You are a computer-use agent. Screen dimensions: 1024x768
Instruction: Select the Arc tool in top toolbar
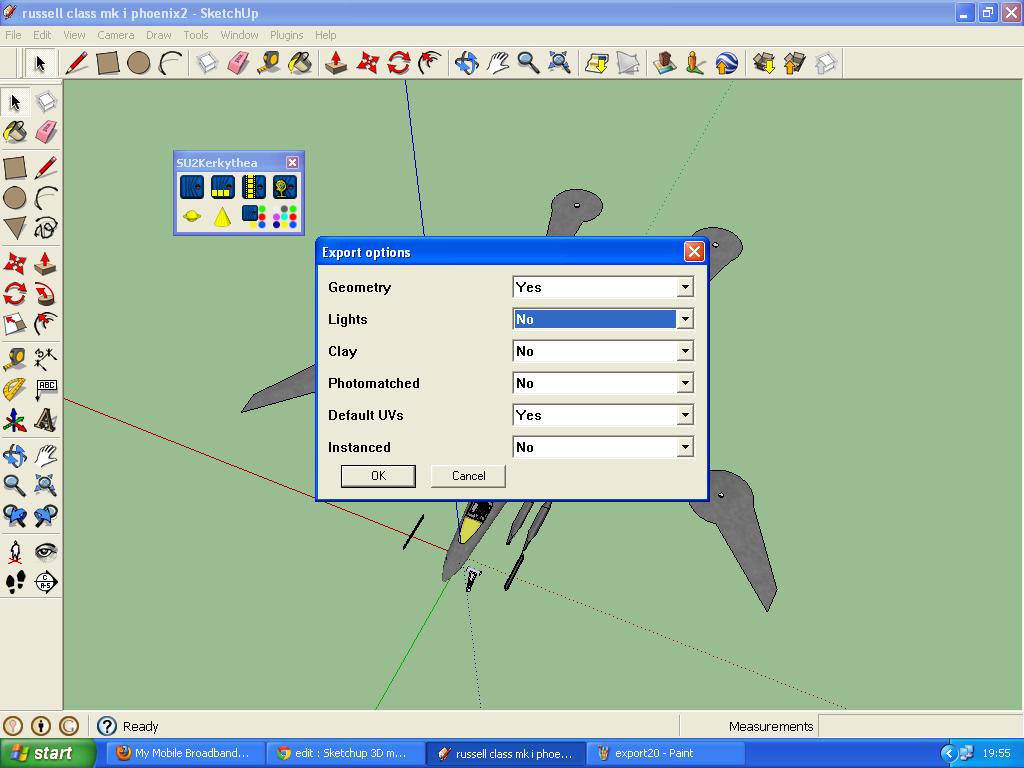pyautogui.click(x=170, y=63)
